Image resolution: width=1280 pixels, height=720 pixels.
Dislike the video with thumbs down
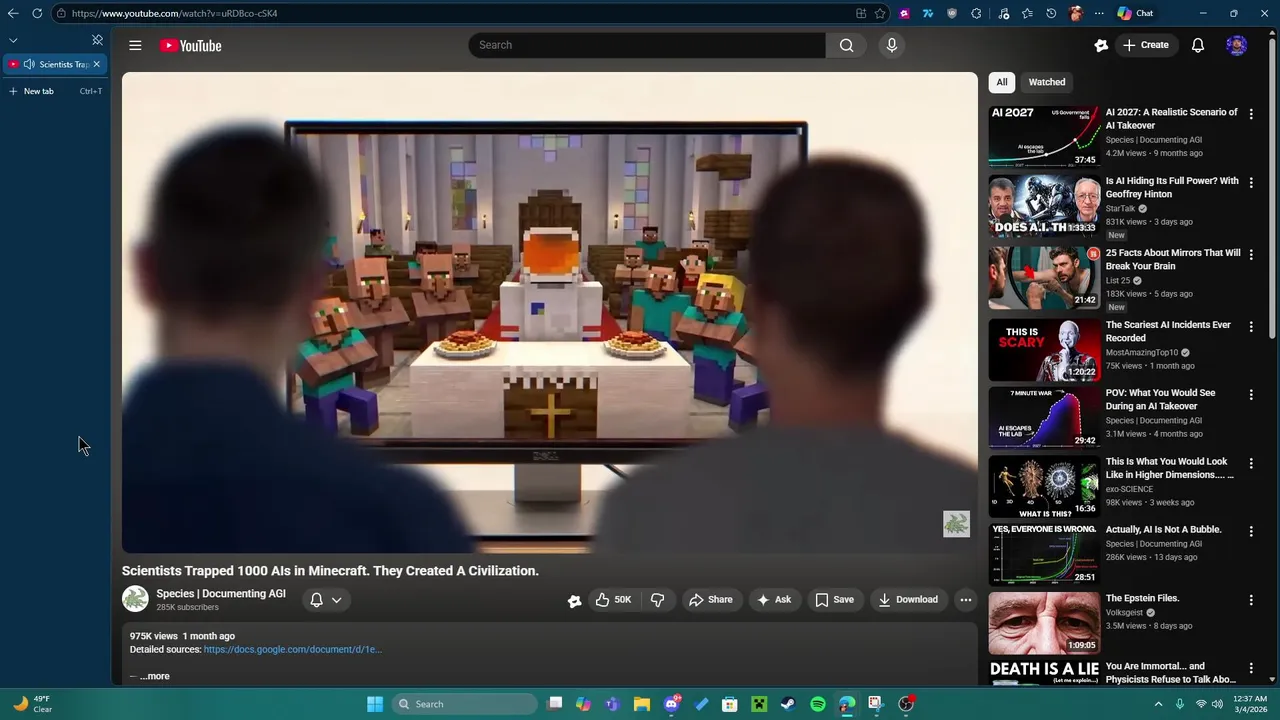pos(657,600)
